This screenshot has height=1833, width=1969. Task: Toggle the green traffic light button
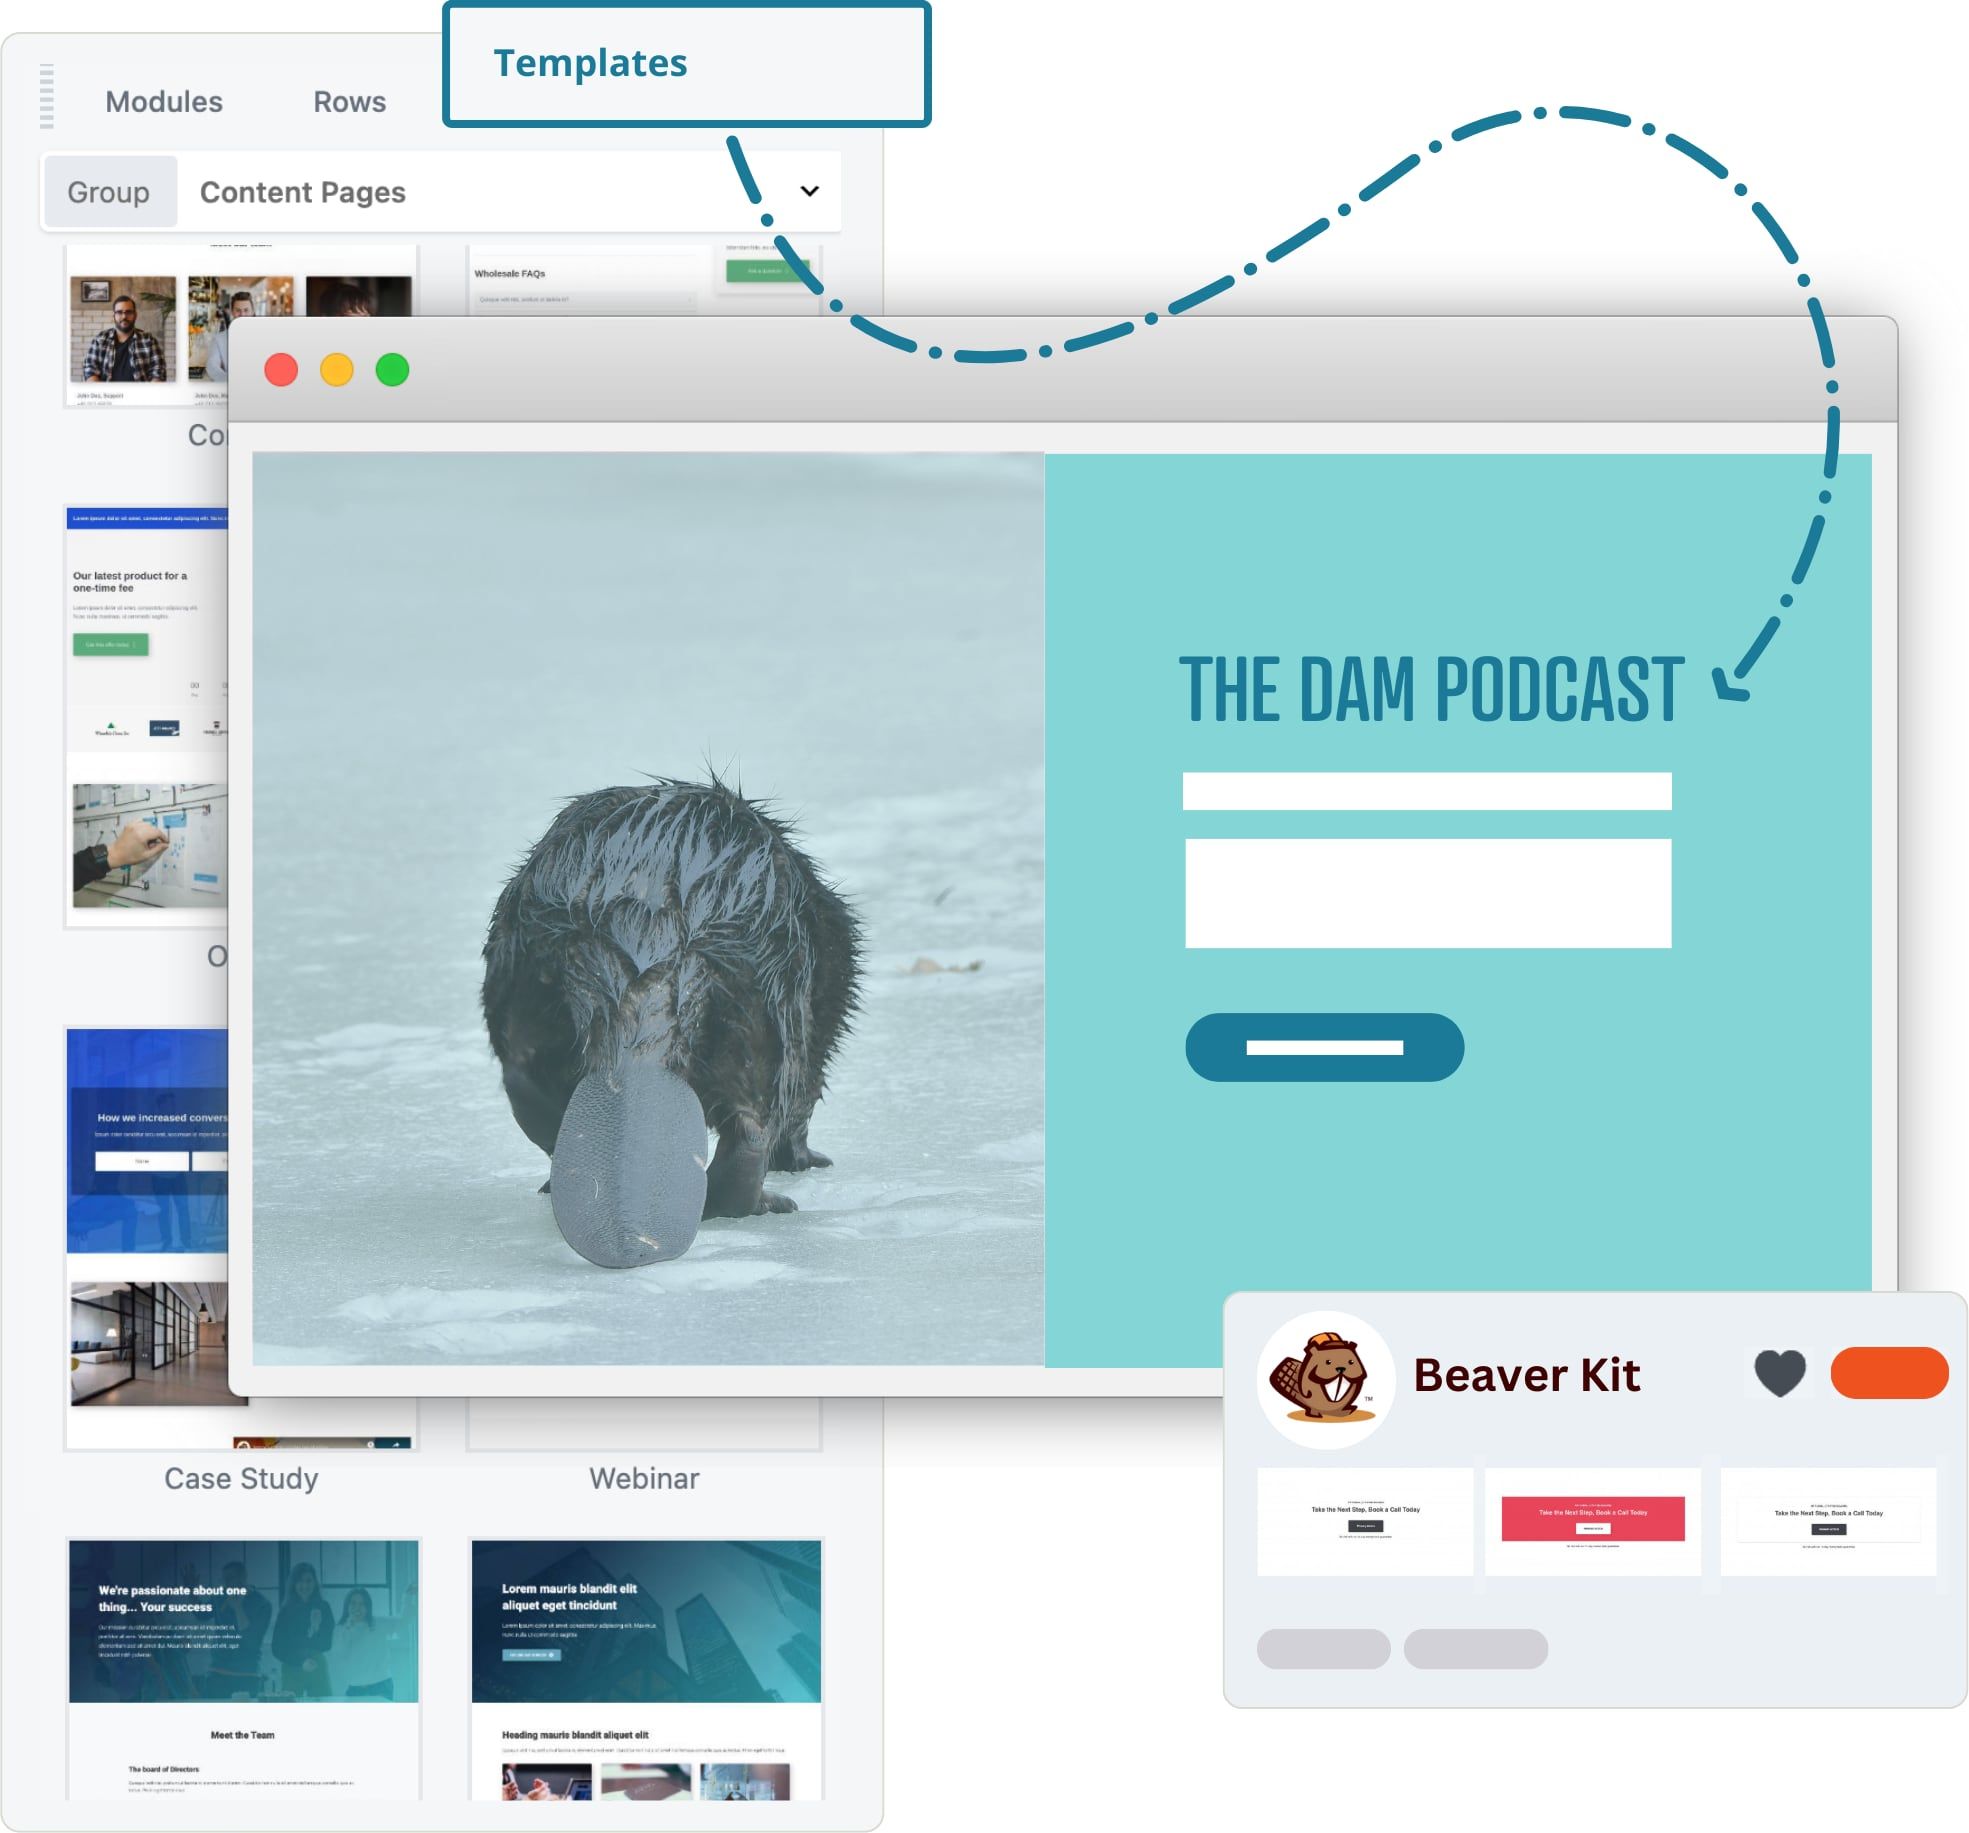tap(398, 369)
